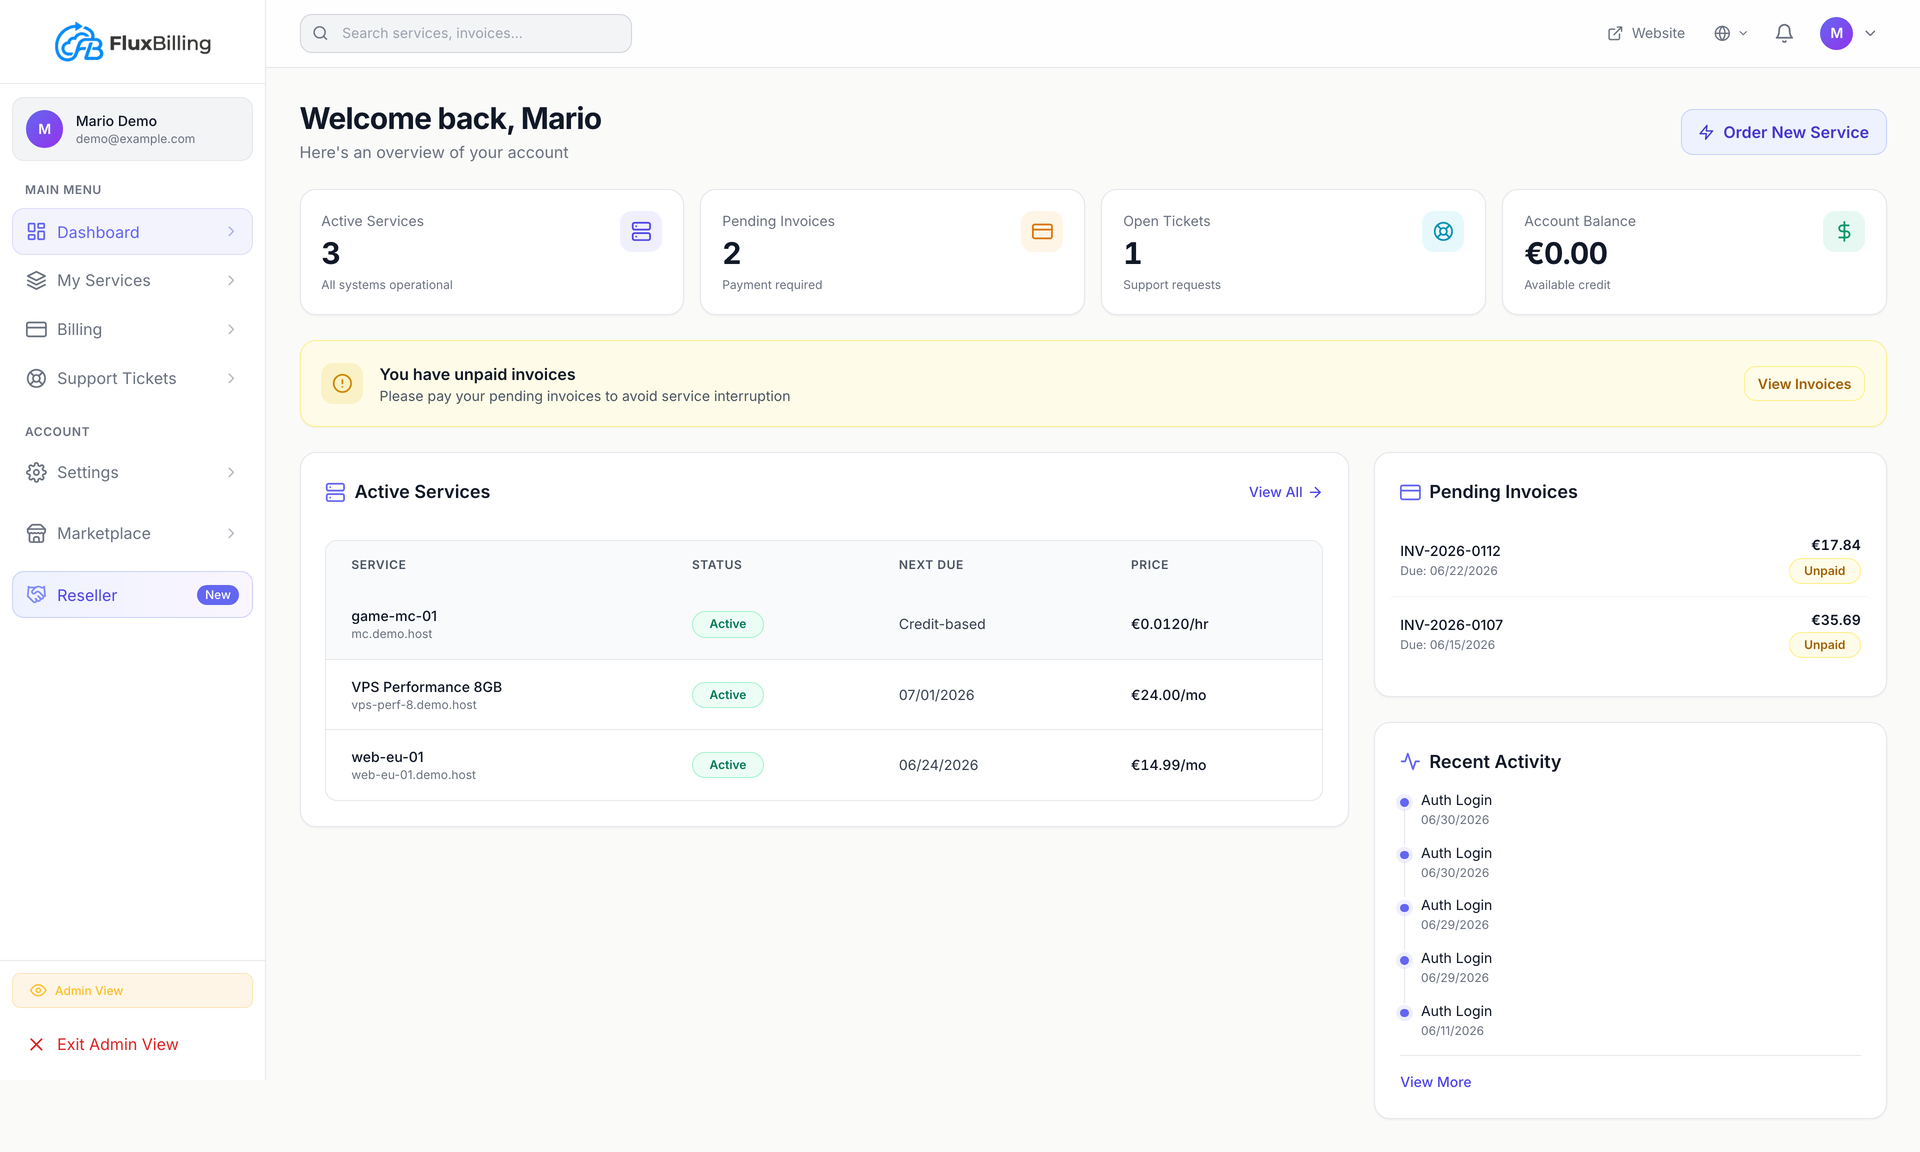Open account Settings
Image resolution: width=1920 pixels, height=1152 pixels.
(132, 472)
